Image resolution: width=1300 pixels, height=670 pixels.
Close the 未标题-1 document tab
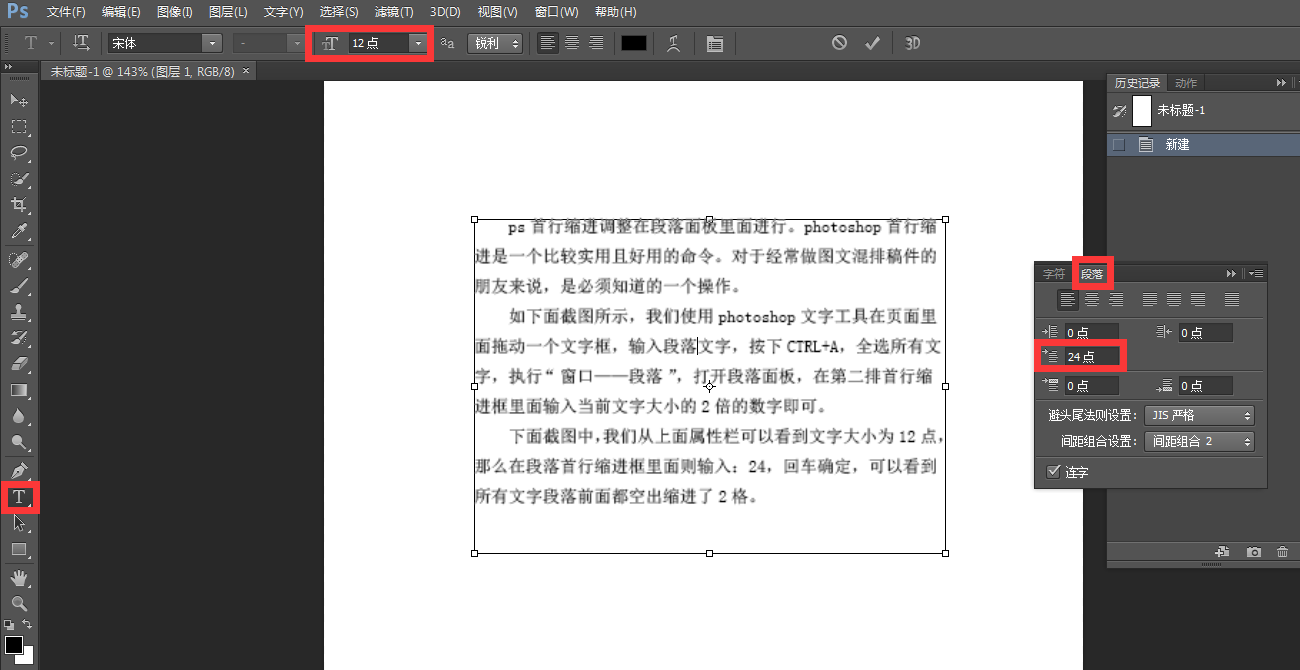coord(247,71)
